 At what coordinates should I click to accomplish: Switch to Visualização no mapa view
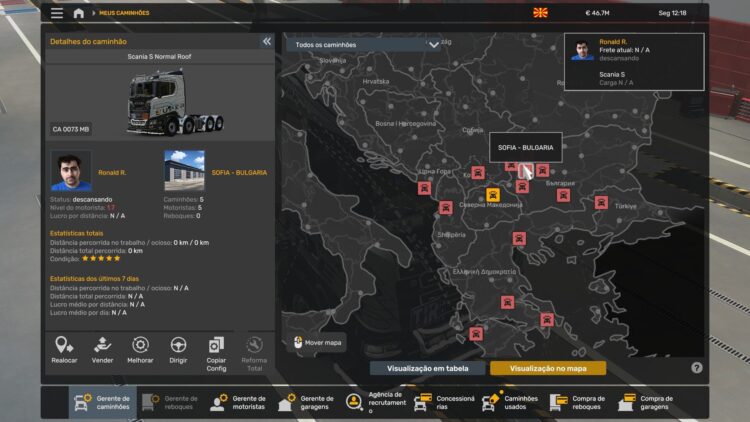548,368
